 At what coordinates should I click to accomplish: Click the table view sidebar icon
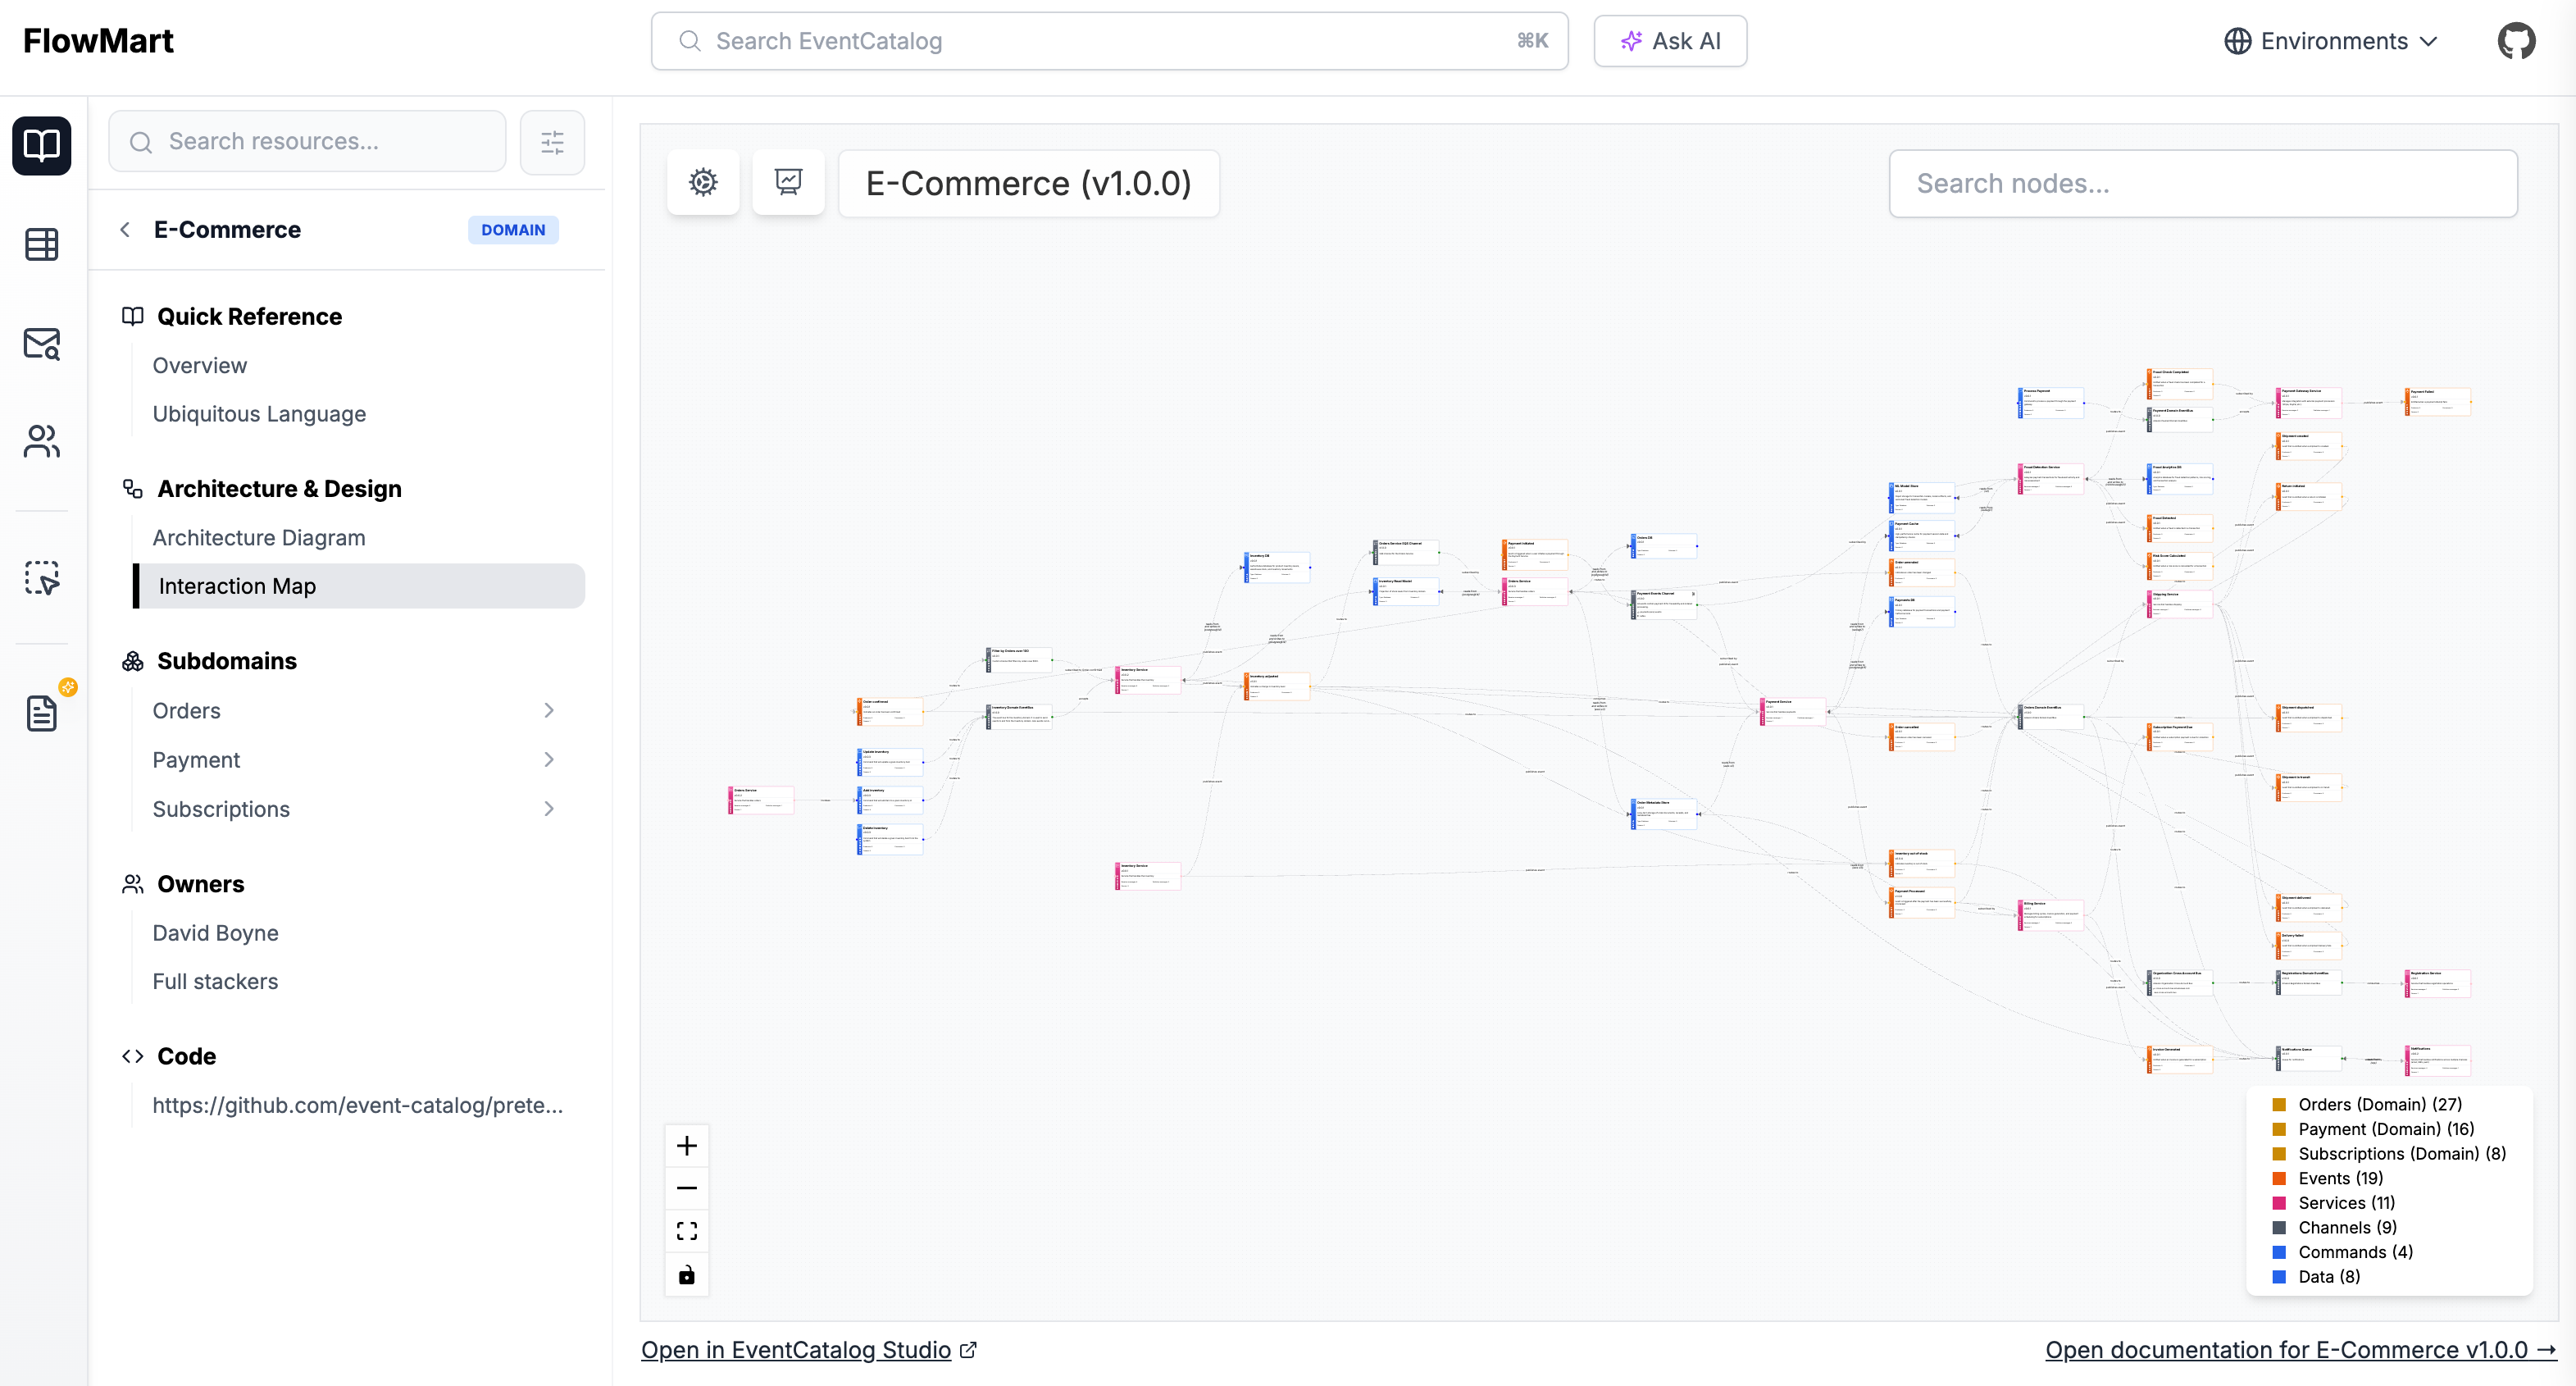pos(42,244)
